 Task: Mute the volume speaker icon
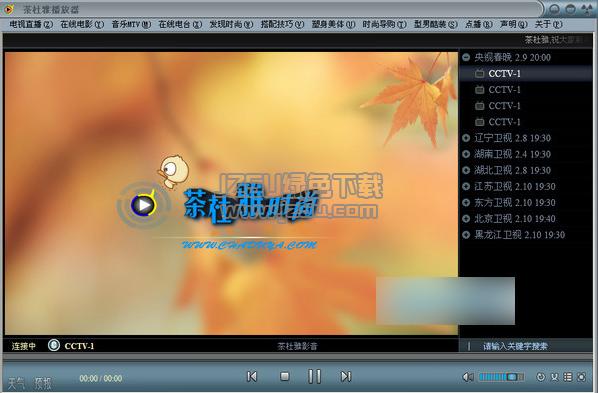tap(468, 377)
